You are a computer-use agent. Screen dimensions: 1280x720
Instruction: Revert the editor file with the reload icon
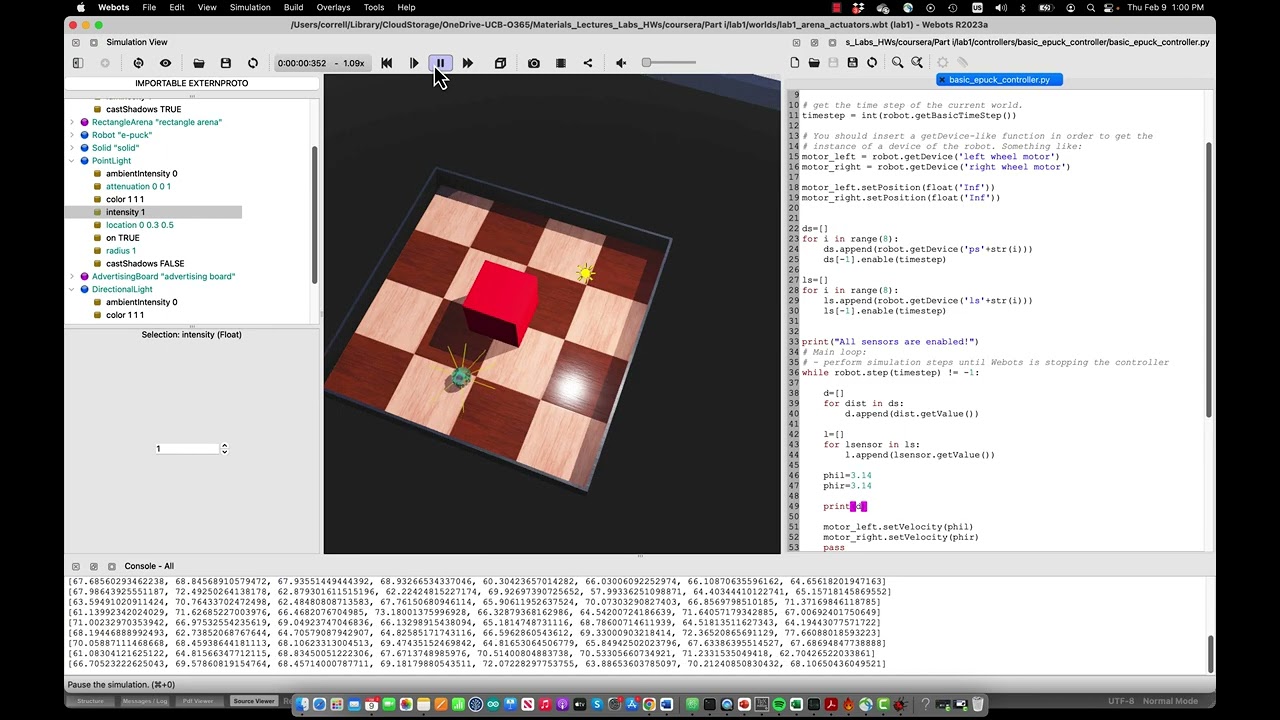[x=872, y=63]
